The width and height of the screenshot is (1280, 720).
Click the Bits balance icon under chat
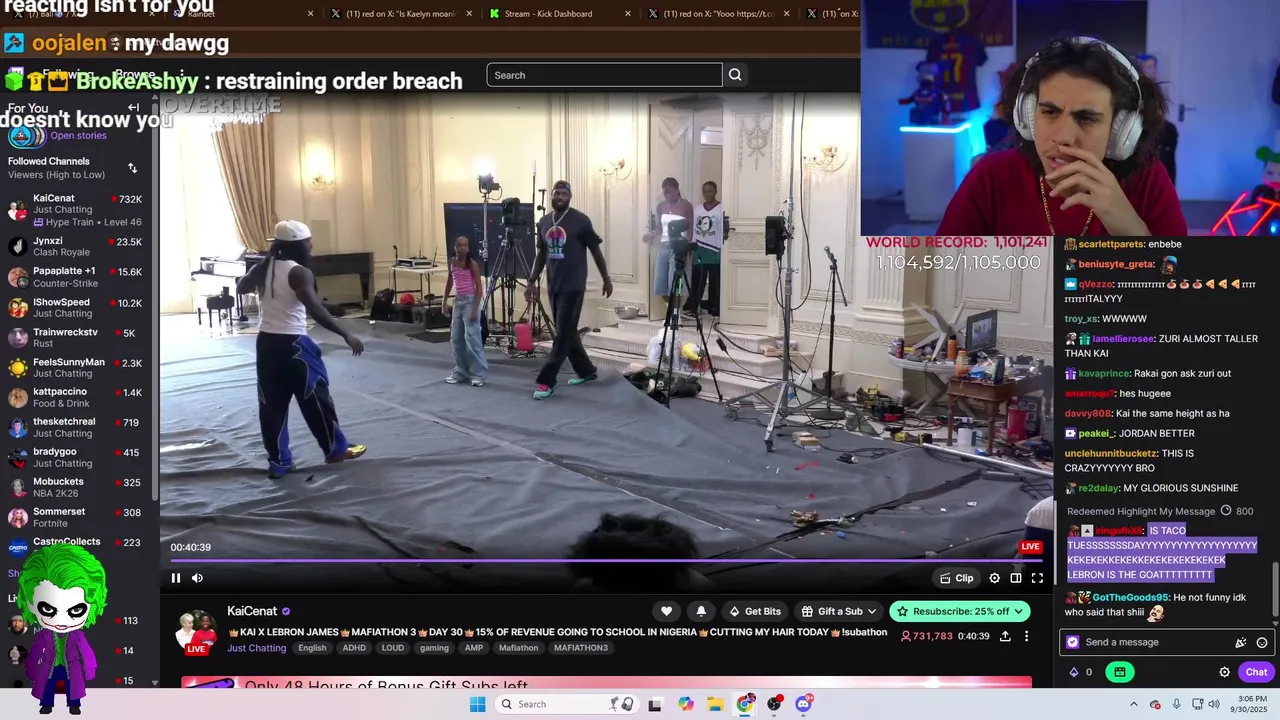coord(1075,672)
